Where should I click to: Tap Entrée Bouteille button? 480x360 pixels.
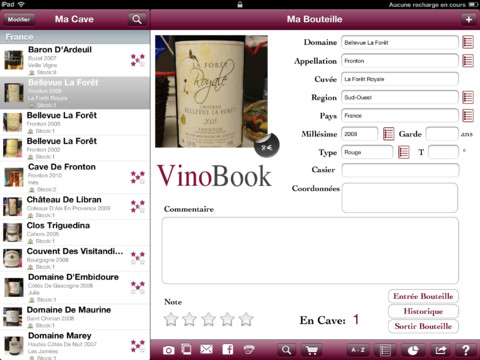coord(423,296)
